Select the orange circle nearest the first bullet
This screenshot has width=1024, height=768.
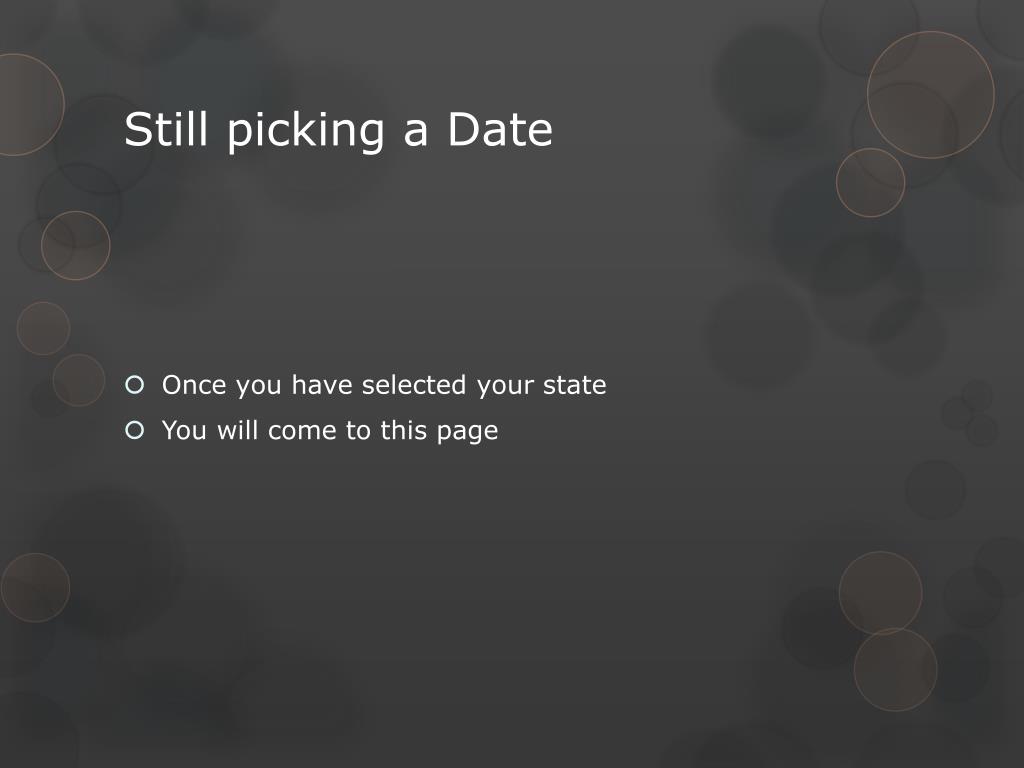point(79,380)
